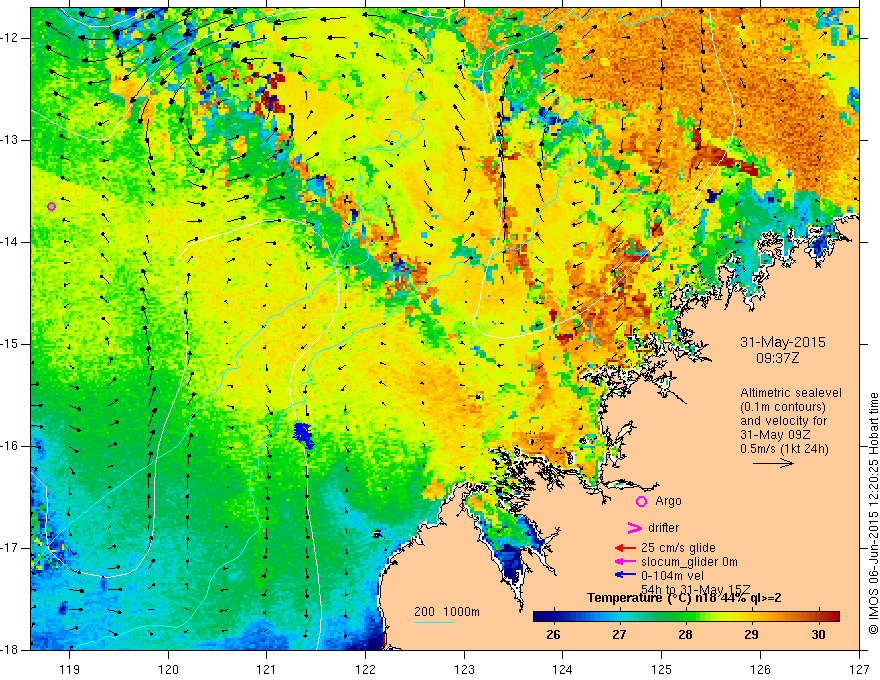The width and height of the screenshot is (880, 680).
Task: Click the '26' colorbar tick label
Action: (x=553, y=635)
